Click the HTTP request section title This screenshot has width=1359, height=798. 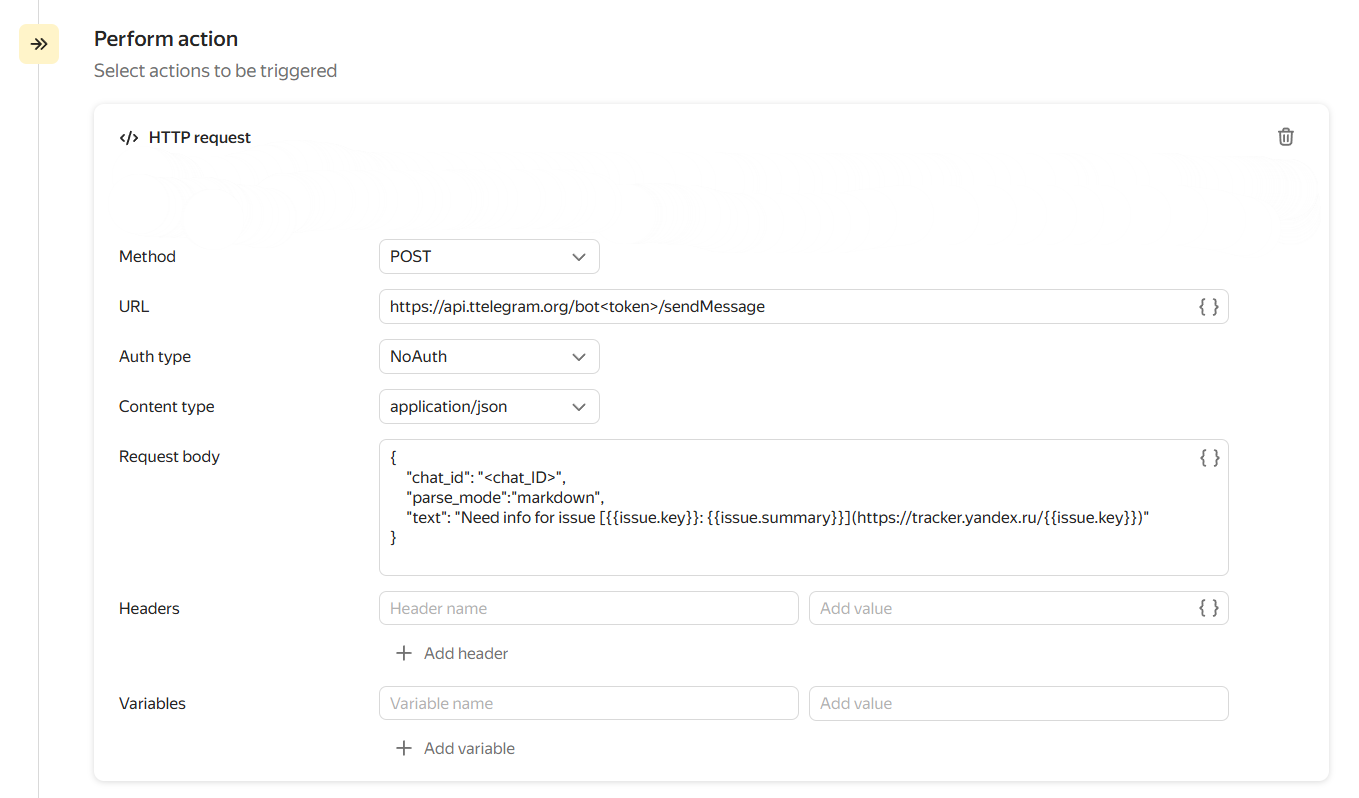200,138
